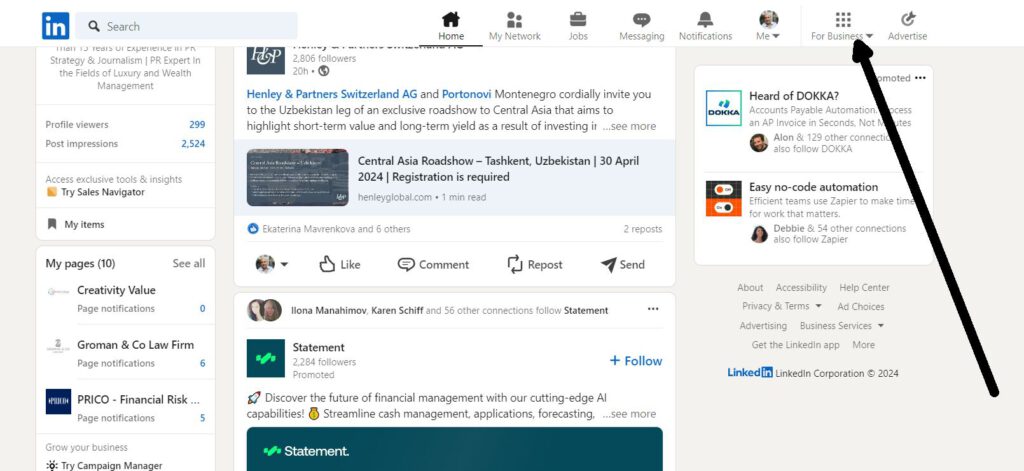Viewport: 1024px width, 471px height.
Task: Open See all for My pages
Action: 189,263
